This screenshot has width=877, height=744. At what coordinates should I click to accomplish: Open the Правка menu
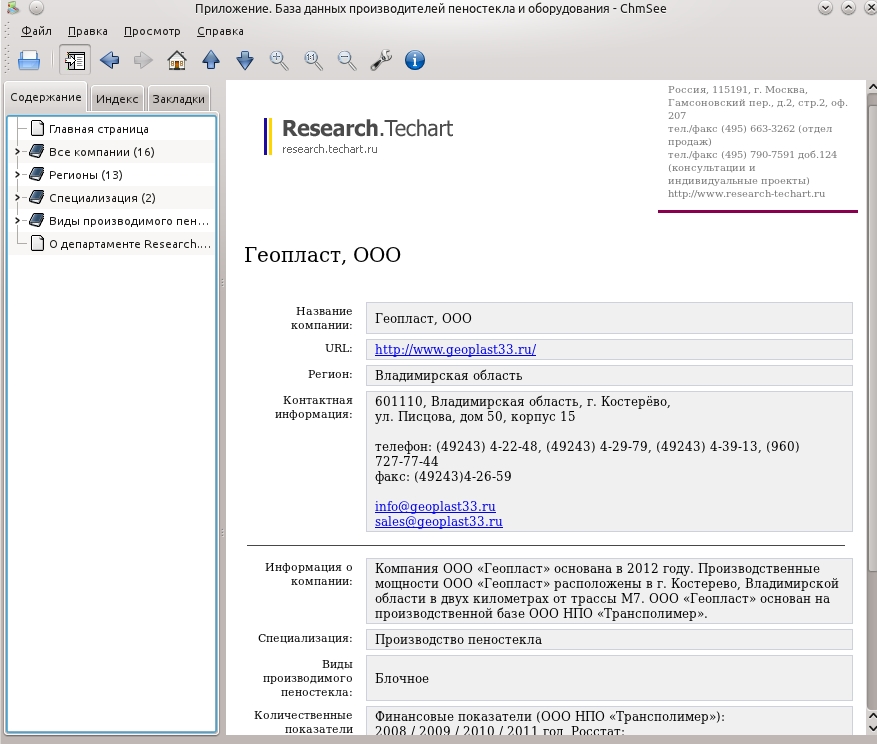point(87,31)
